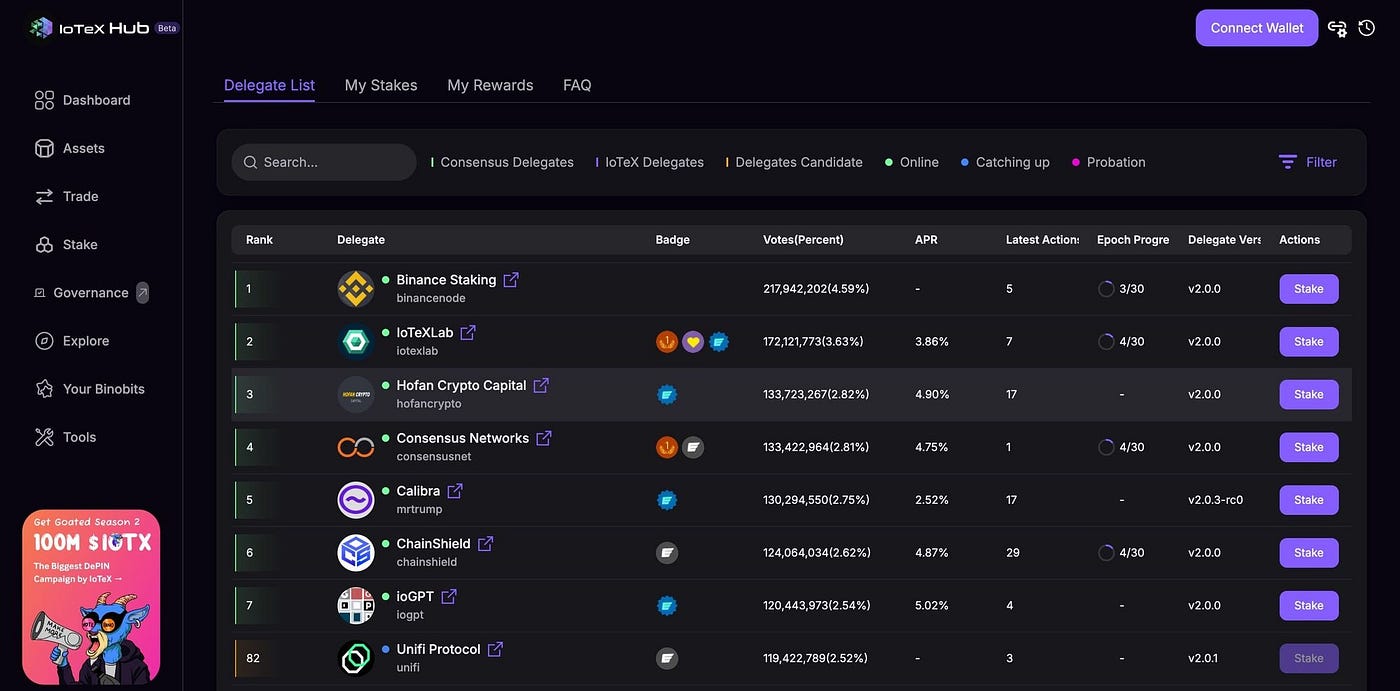Expand the Governance external menu item
Viewport: 1400px width, 691px height.
click(x=91, y=293)
